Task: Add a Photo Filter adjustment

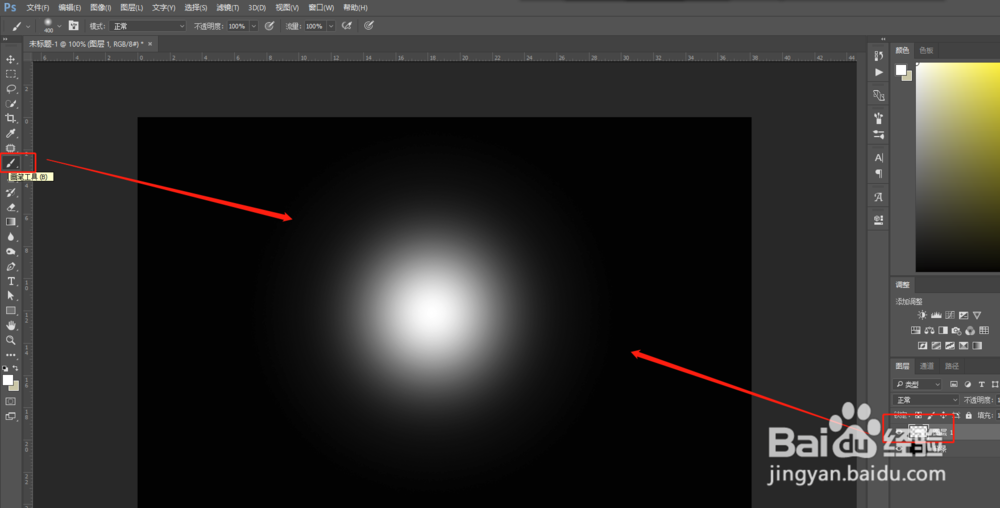Action: [x=956, y=330]
